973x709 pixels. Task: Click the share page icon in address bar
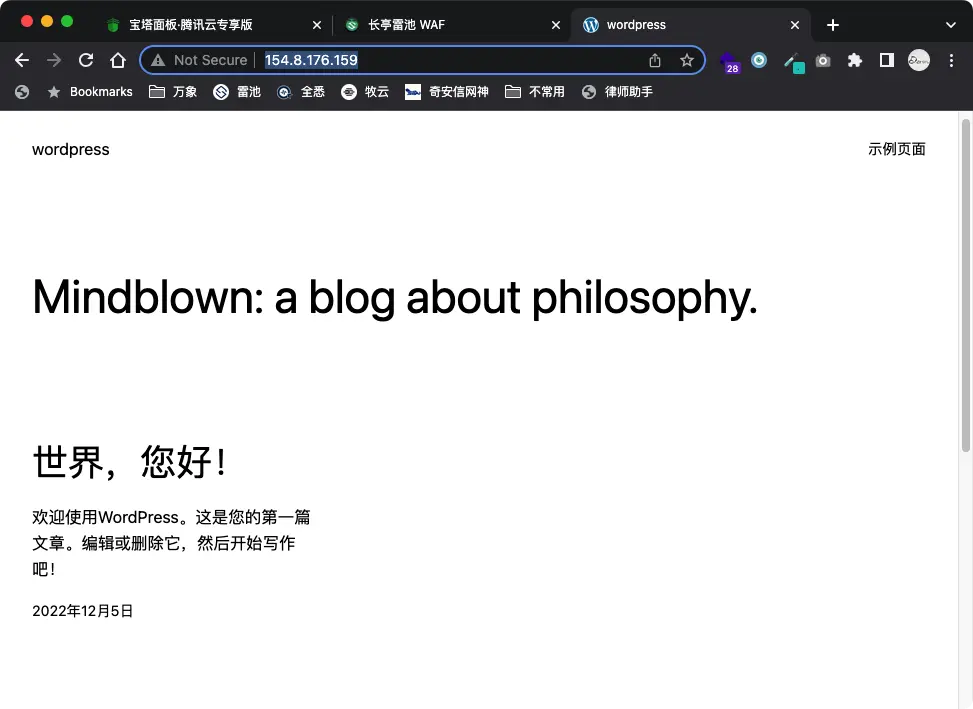coord(655,60)
